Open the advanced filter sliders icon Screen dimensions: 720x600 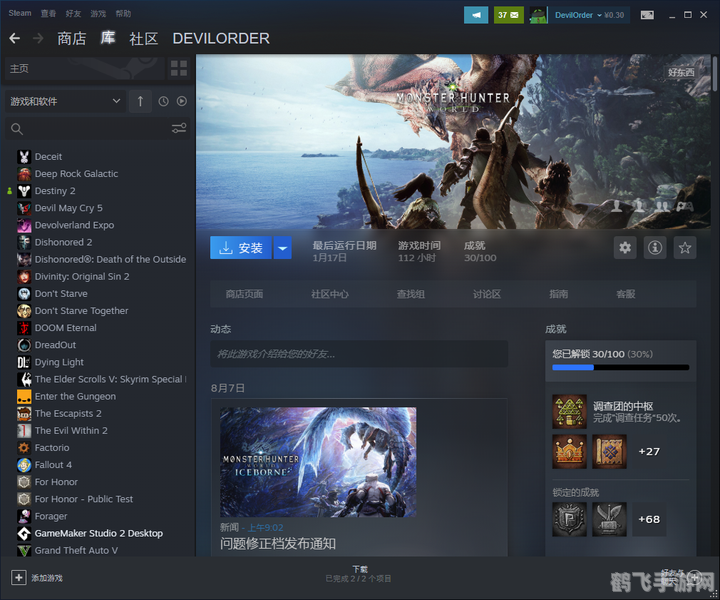pyautogui.click(x=179, y=128)
